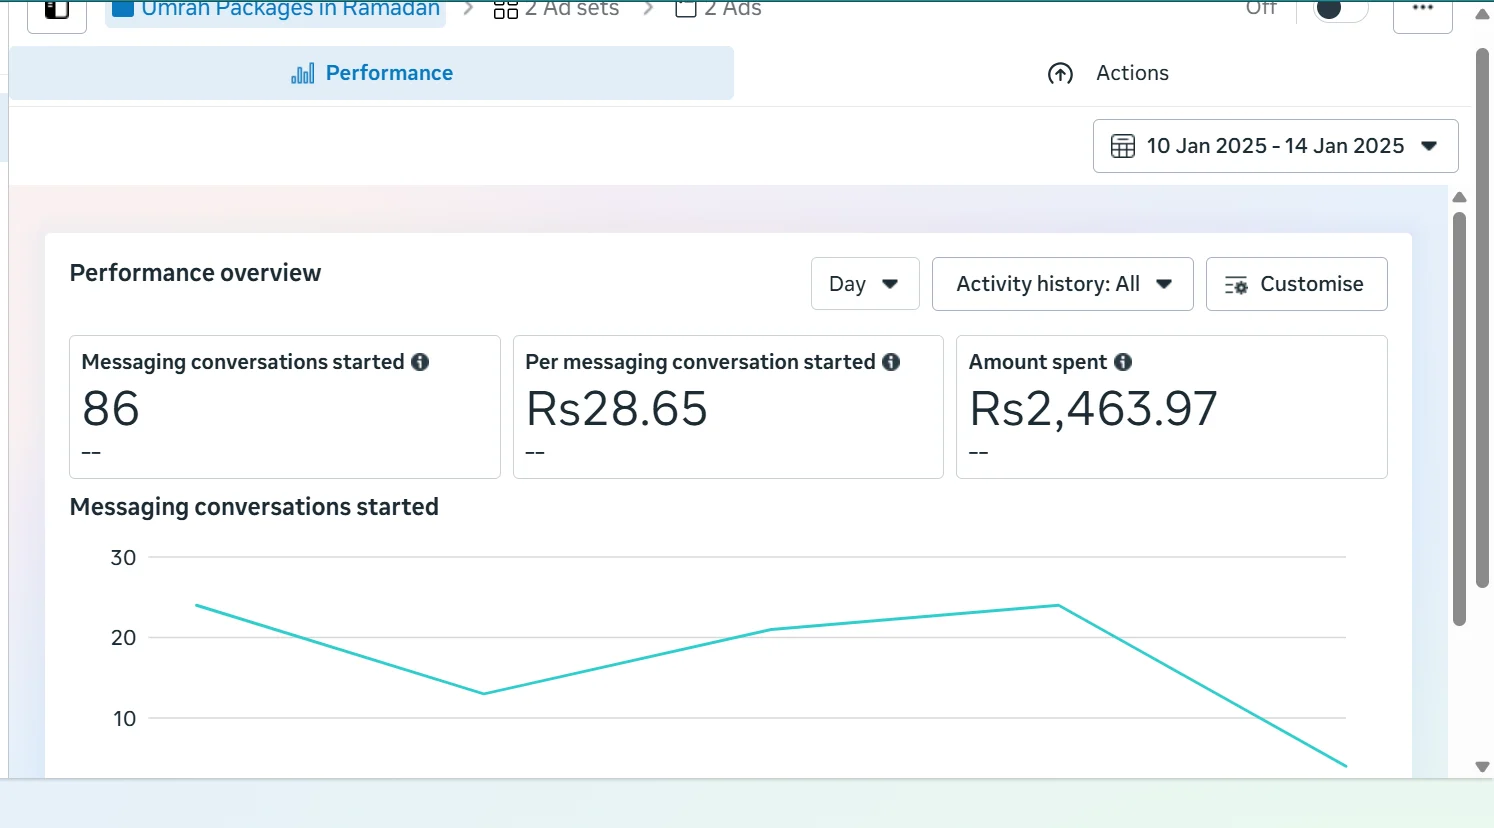Click the calendar icon in date range
The width and height of the screenshot is (1494, 828).
coord(1123,146)
